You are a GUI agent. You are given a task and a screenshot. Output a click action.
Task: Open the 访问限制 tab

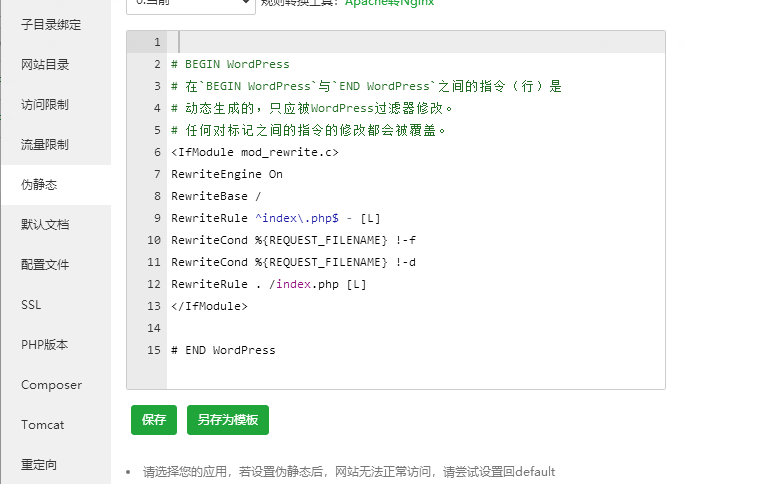point(45,104)
